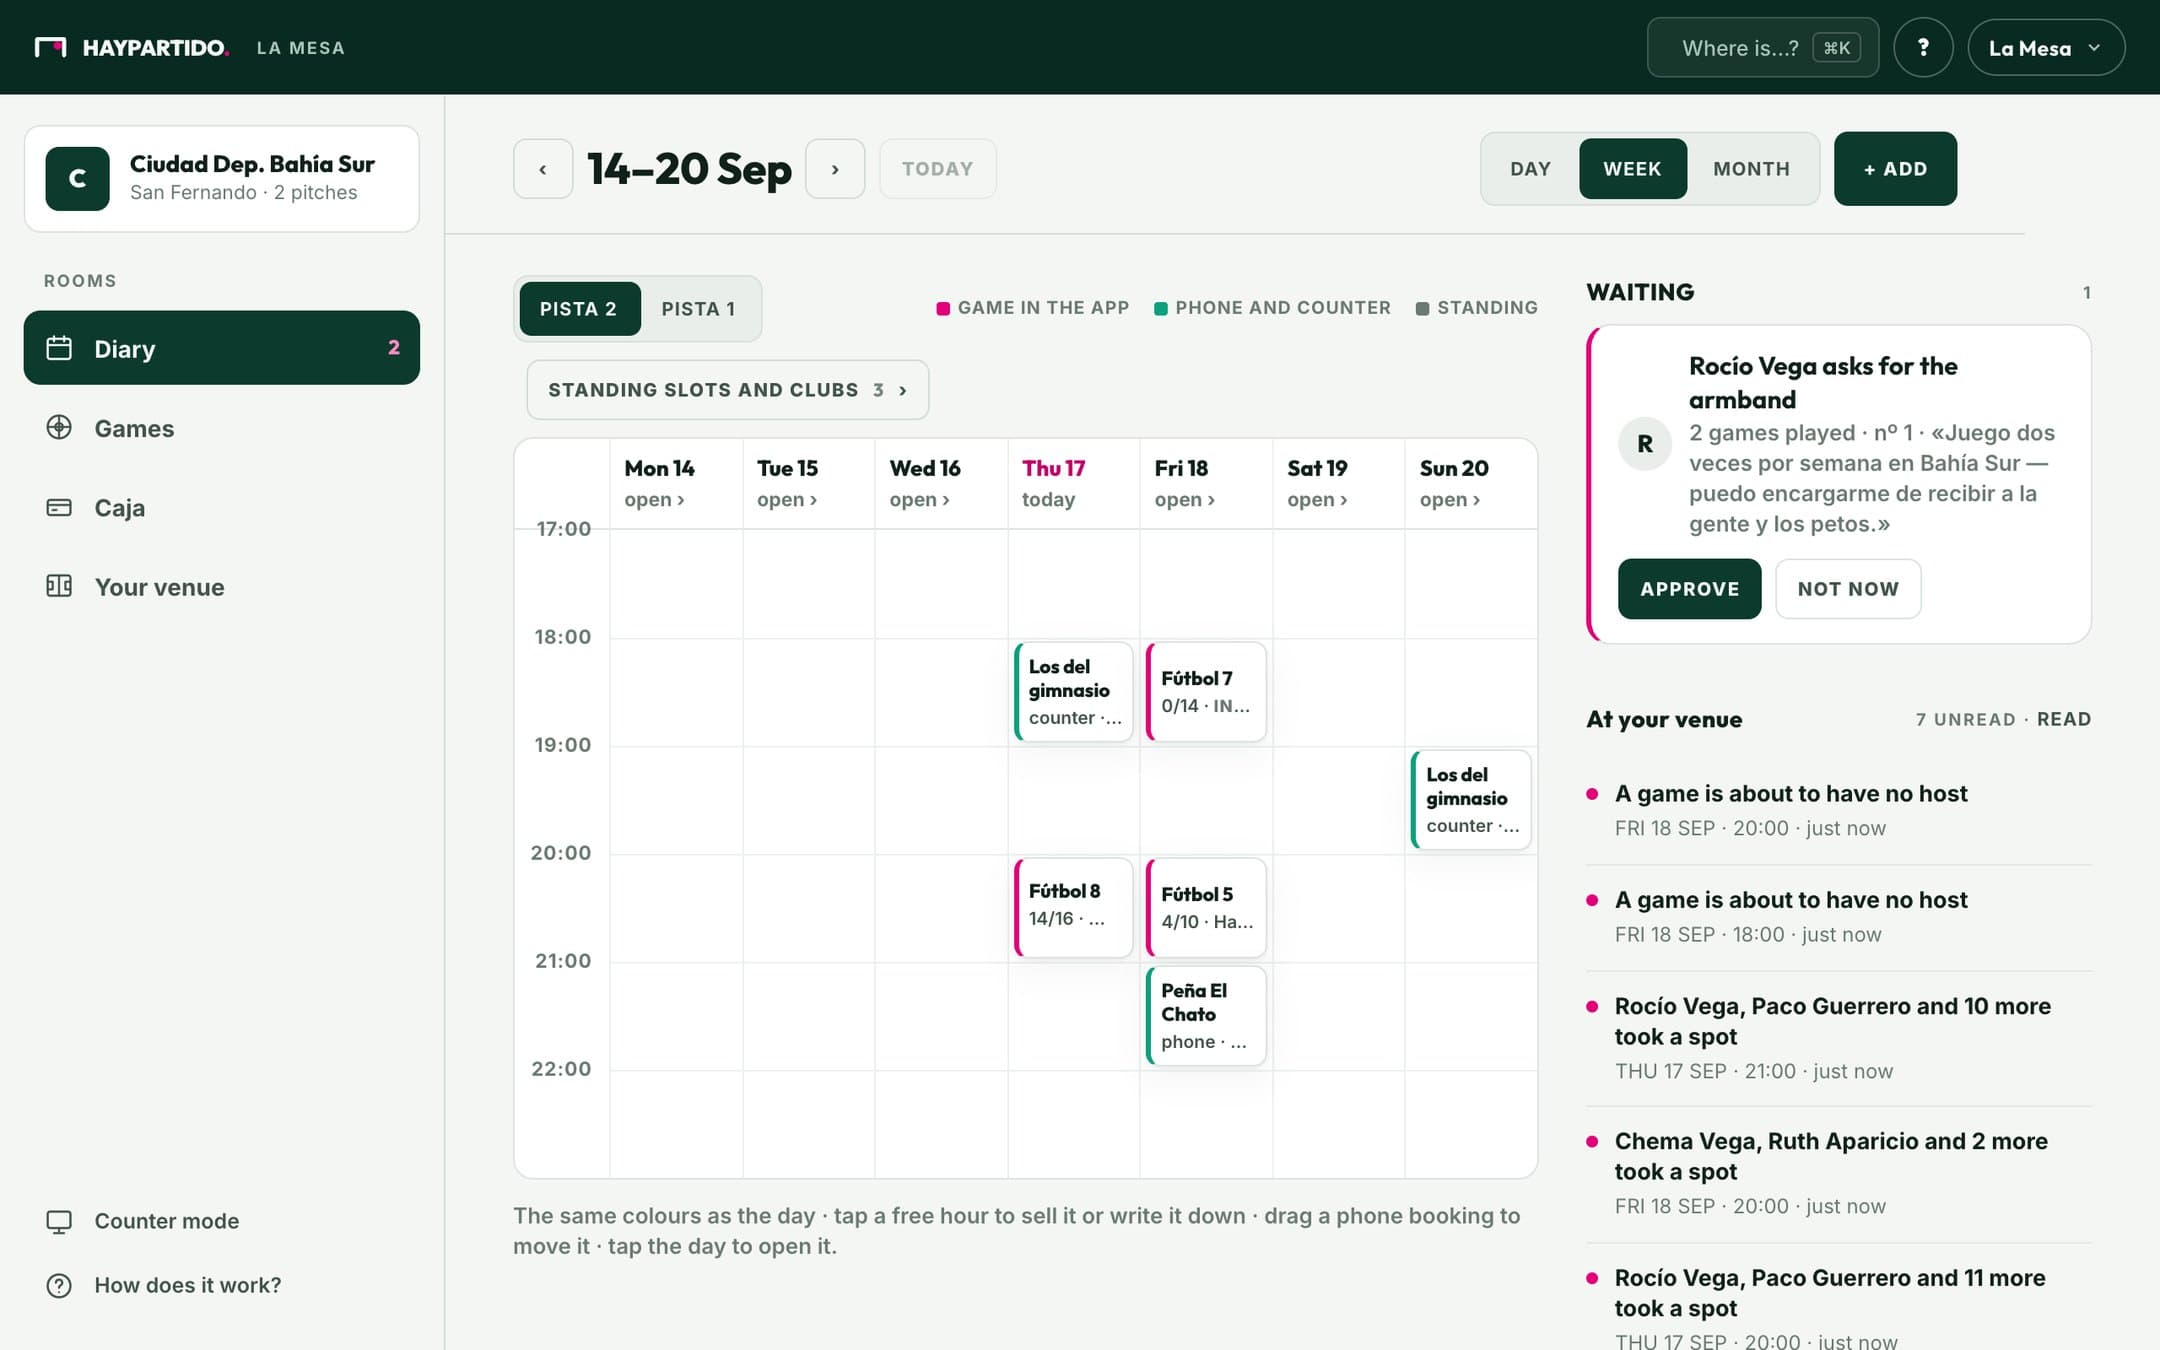Image resolution: width=2160 pixels, height=1350 pixels.
Task: Open Sunday's Los del gimnasio booking
Action: [1470, 800]
